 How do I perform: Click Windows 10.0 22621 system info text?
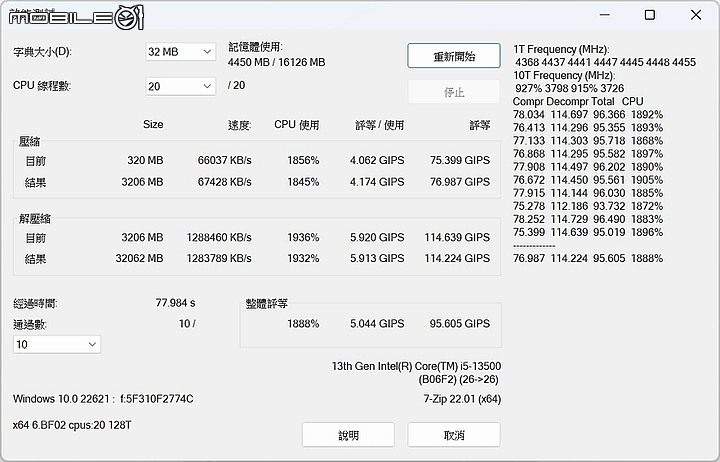click(x=103, y=399)
